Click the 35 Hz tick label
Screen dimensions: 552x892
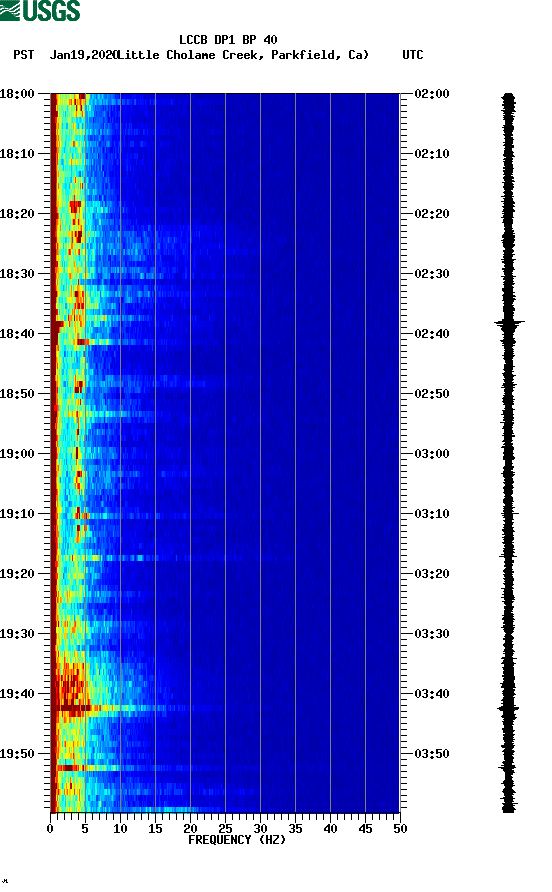point(295,829)
